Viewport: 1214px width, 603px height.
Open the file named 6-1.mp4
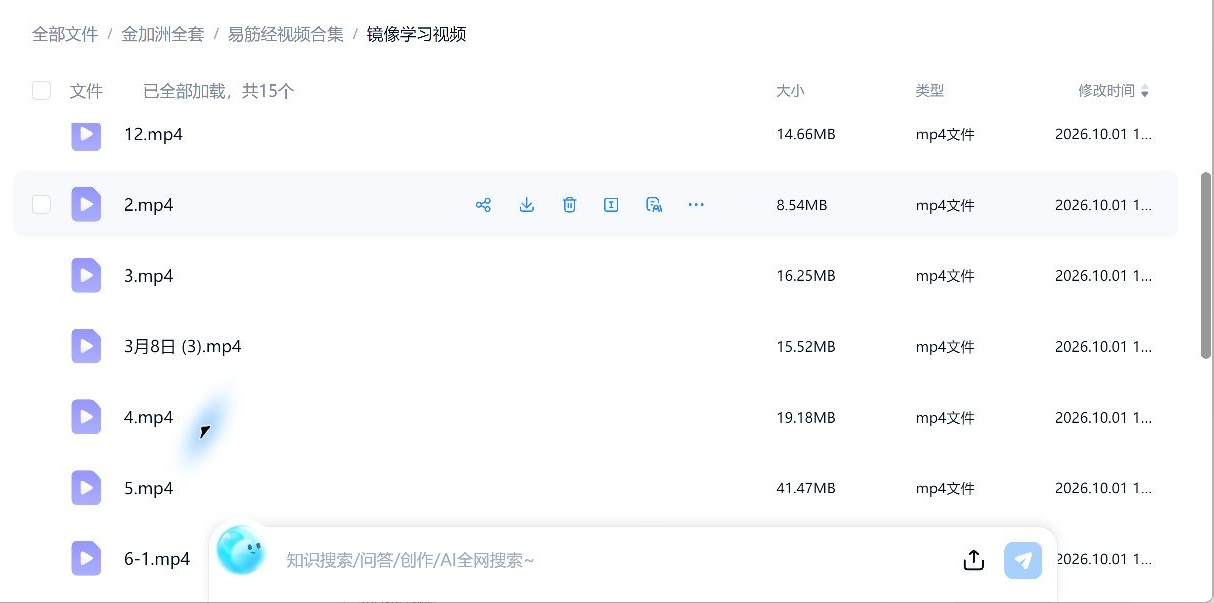tap(157, 559)
